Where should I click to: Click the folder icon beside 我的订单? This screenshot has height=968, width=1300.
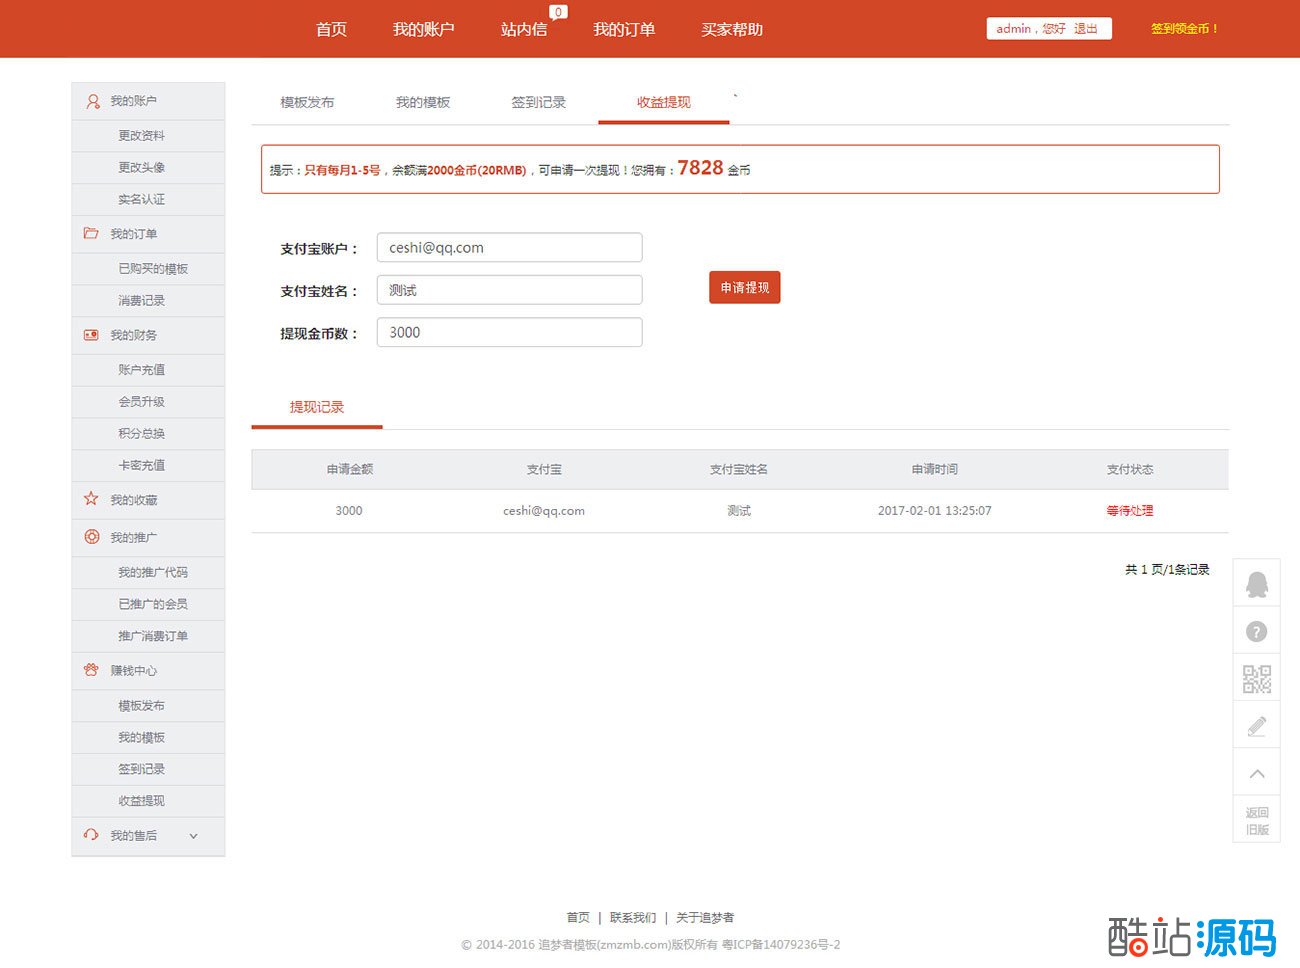tap(91, 233)
